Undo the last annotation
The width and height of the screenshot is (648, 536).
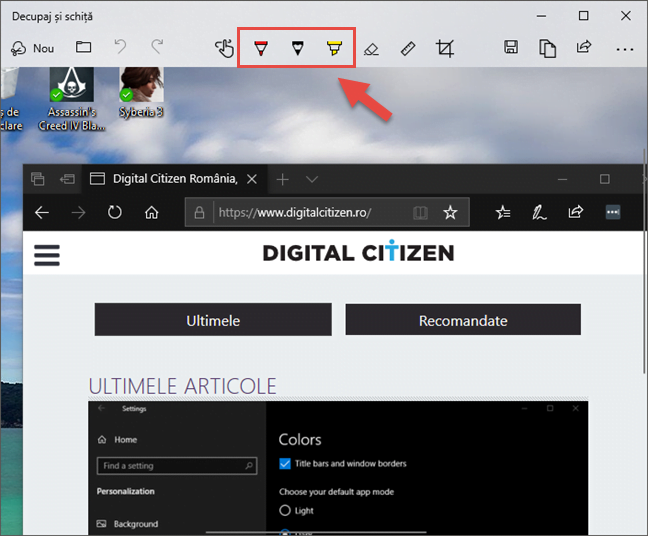click(x=120, y=47)
